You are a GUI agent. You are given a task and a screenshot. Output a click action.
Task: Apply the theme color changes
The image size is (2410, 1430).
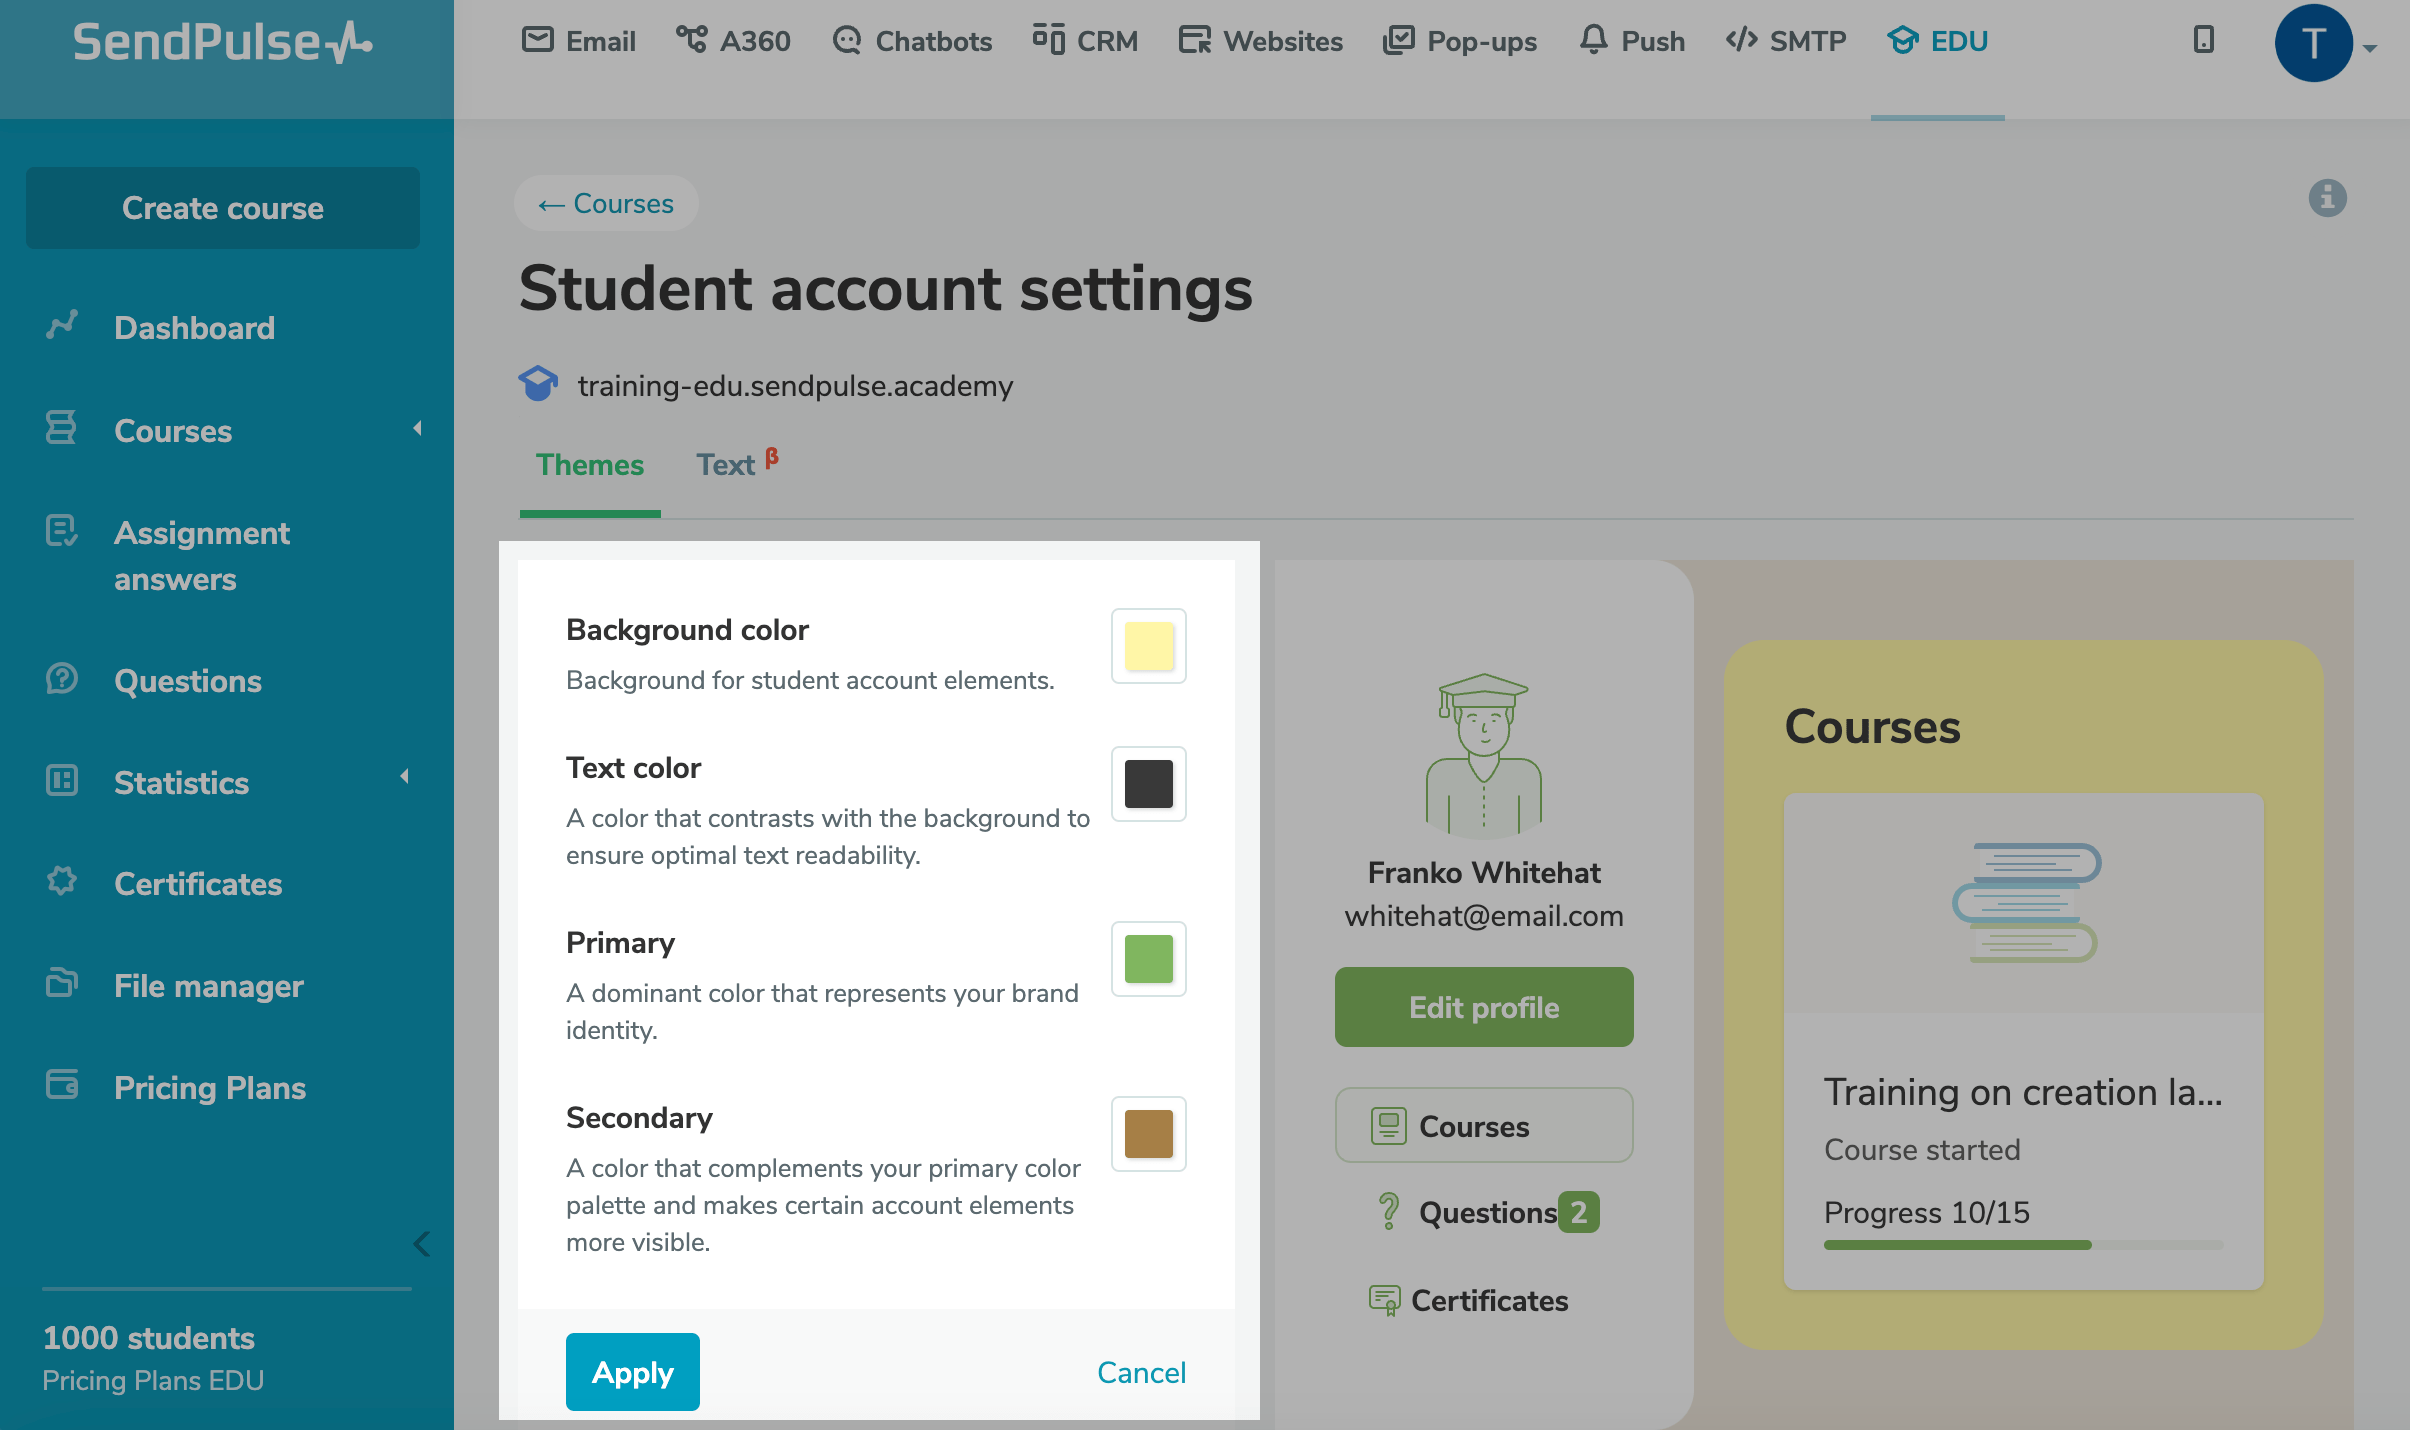click(x=632, y=1372)
